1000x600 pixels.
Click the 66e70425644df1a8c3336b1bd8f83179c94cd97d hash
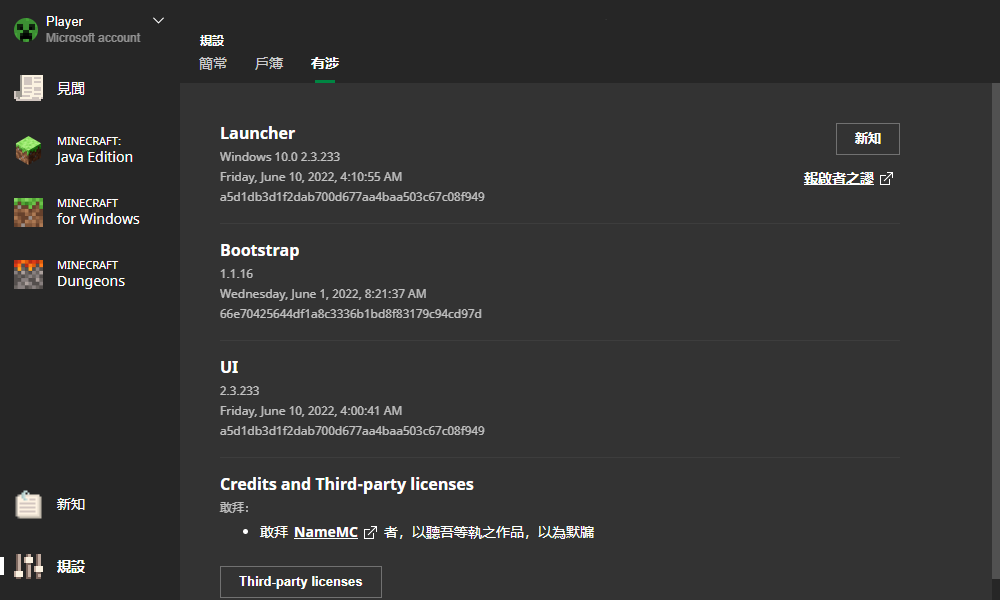point(351,314)
